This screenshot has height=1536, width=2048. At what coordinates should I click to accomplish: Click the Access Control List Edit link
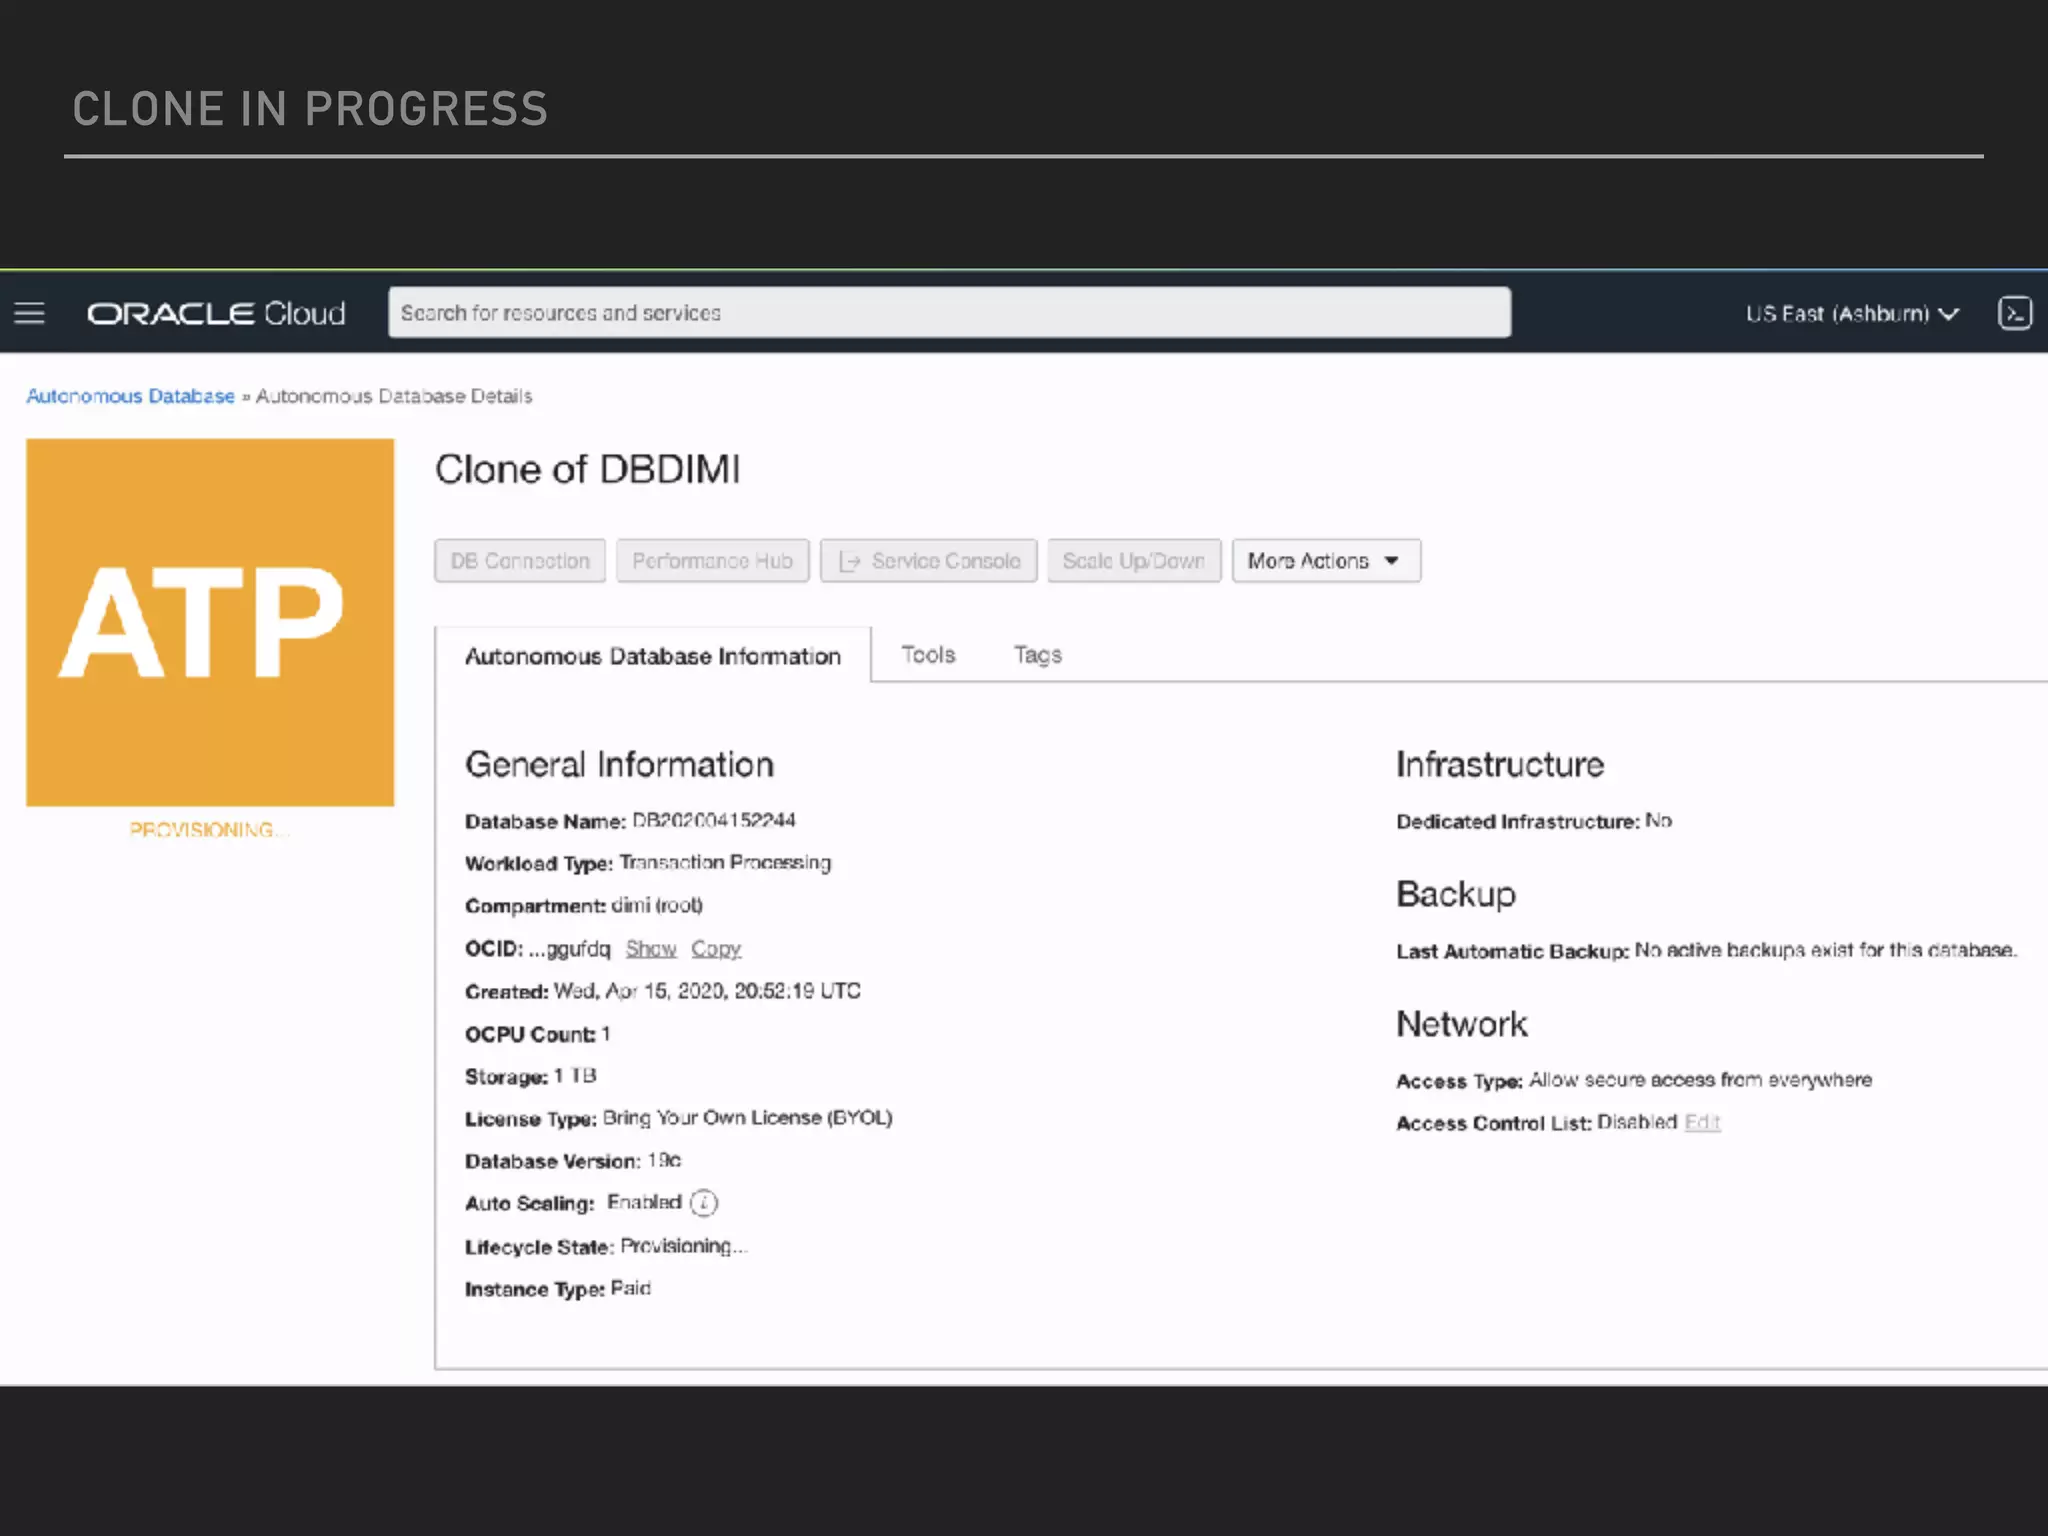coord(1702,1122)
